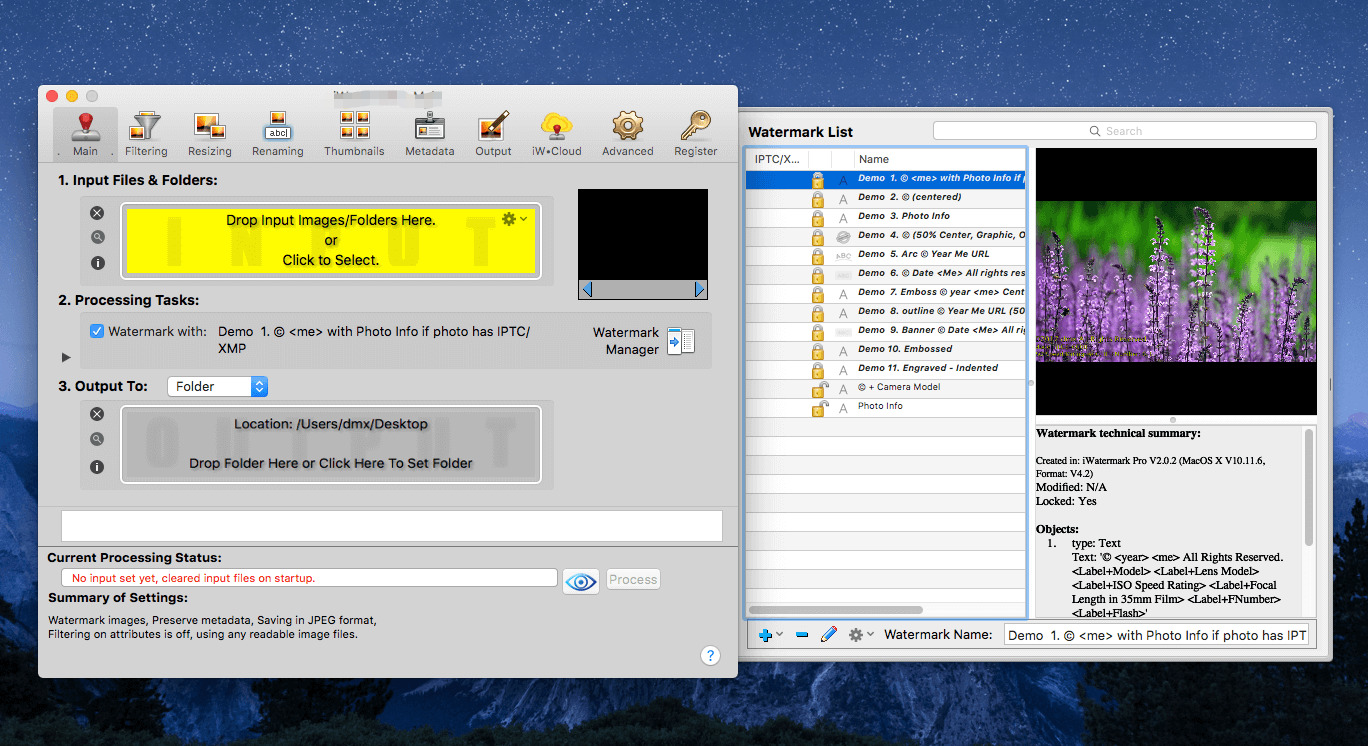
Task: Click the gray slider track under the input preview
Action: [643, 290]
